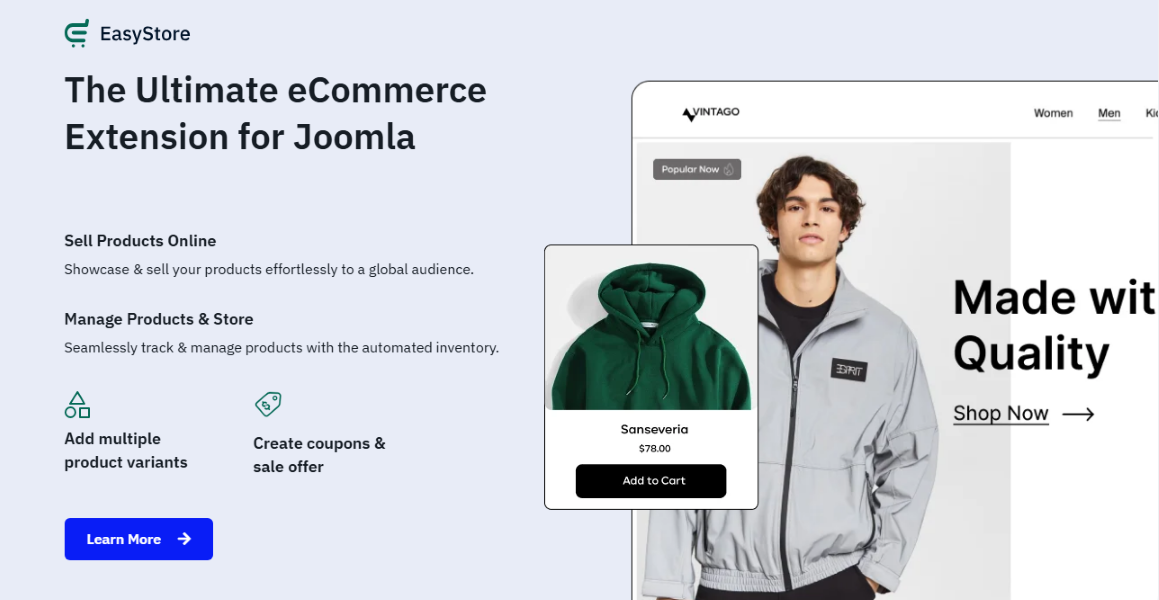Click the EasyStore brand name text
The width and height of the screenshot is (1159, 600).
pos(145,34)
